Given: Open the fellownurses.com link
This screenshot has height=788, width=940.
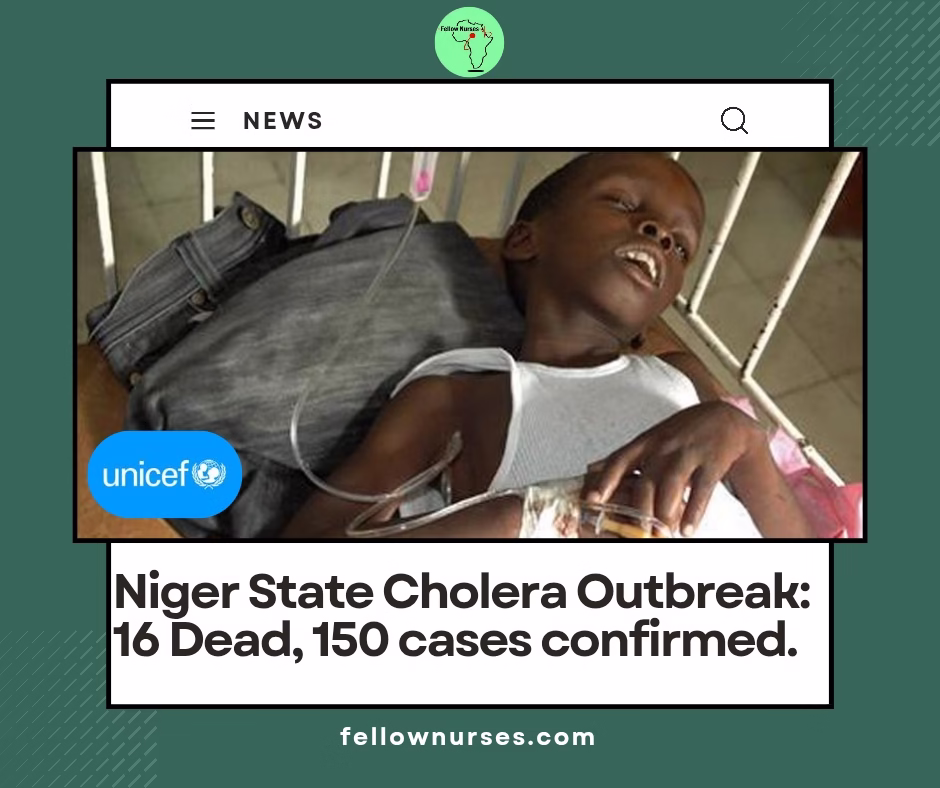Looking at the screenshot, I should tap(468, 737).
